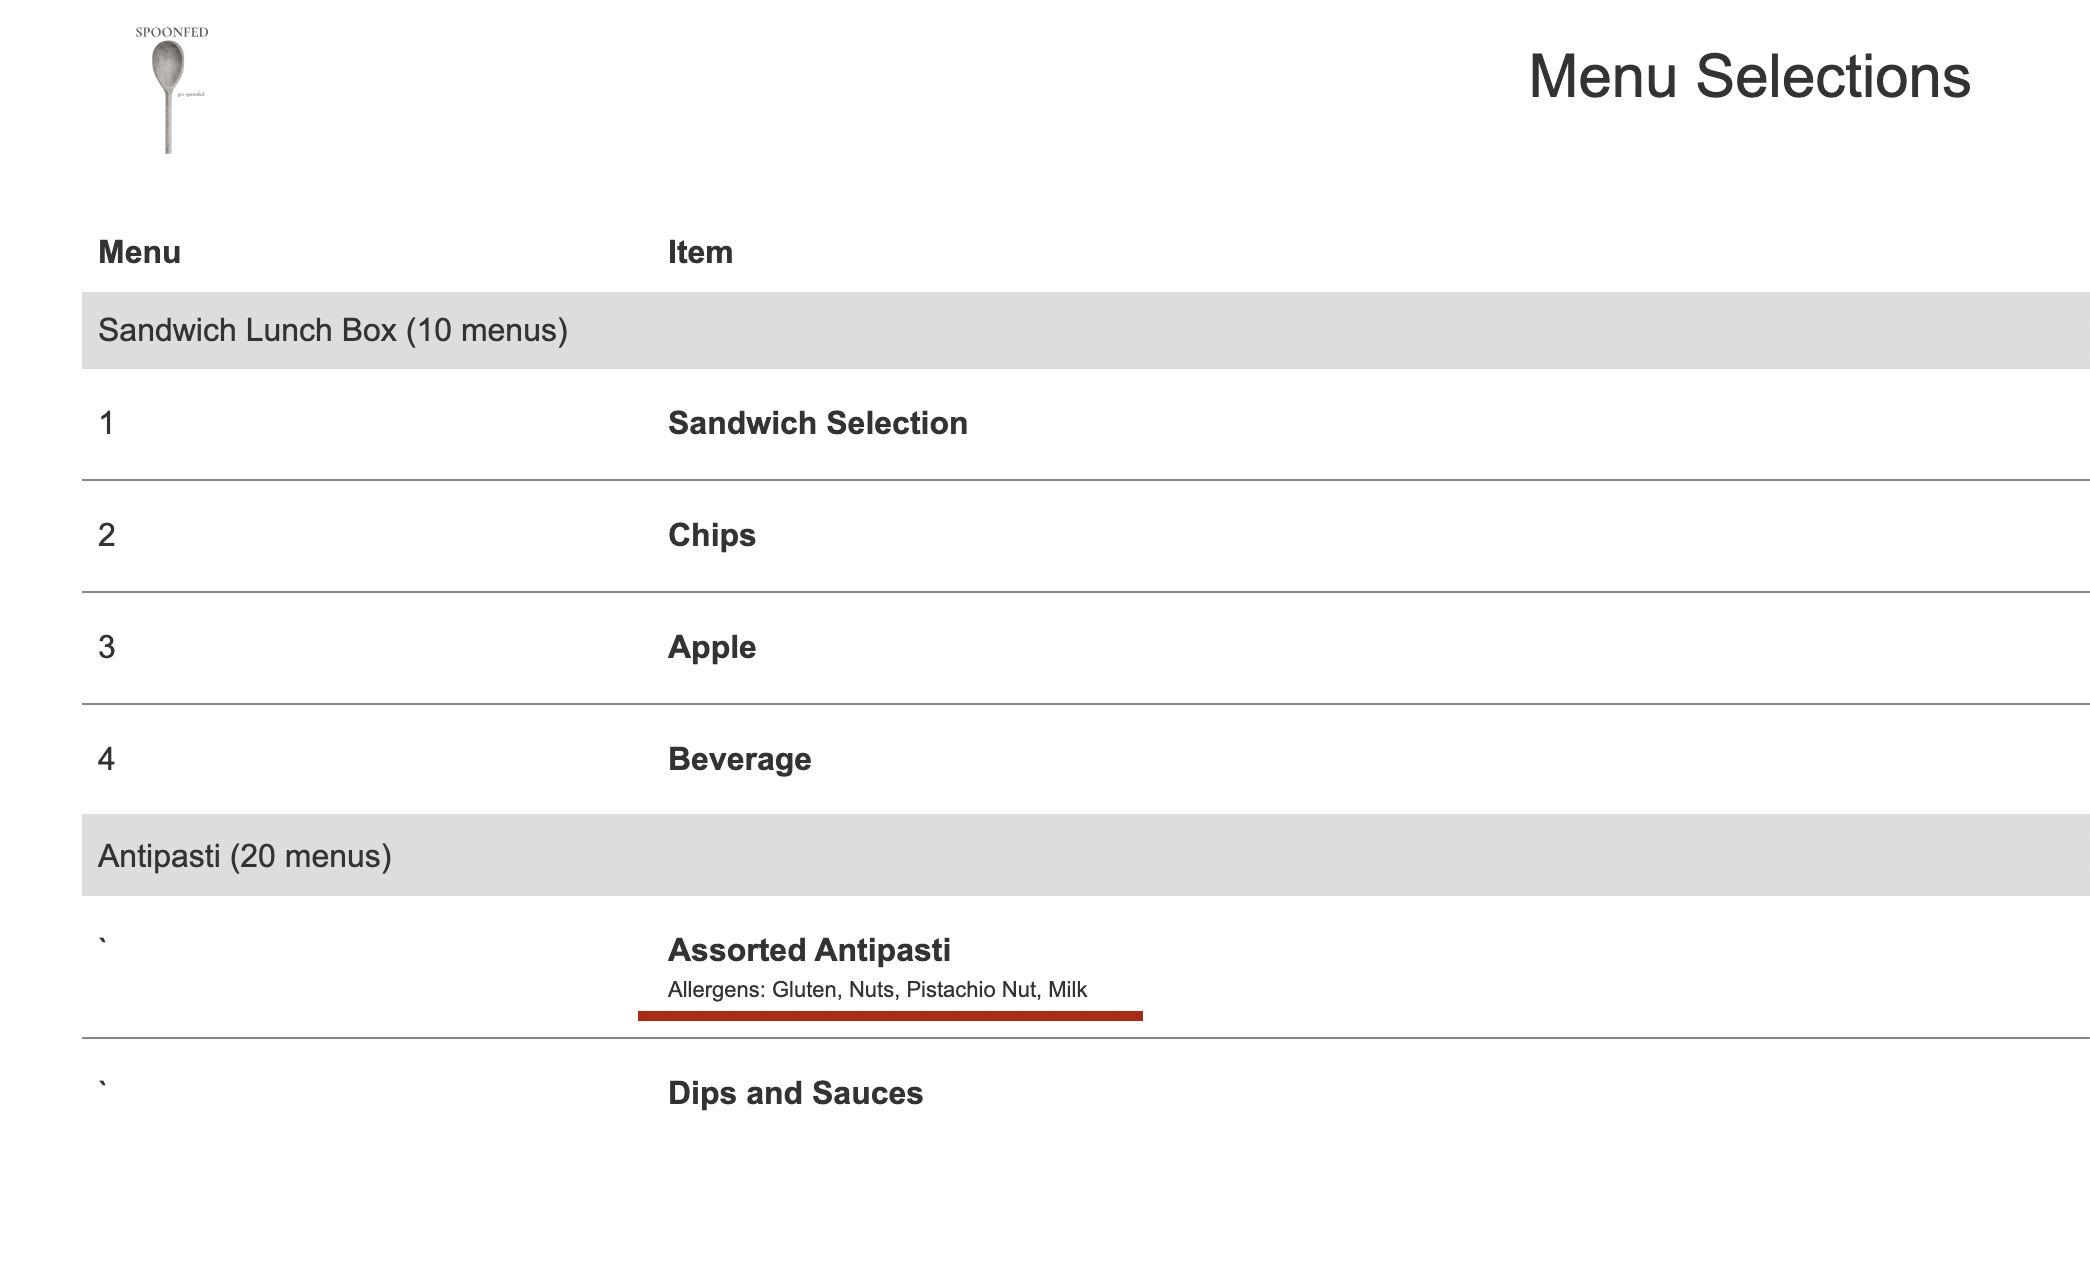Click the backtick mark beside Dips and Sauces

[102, 1083]
